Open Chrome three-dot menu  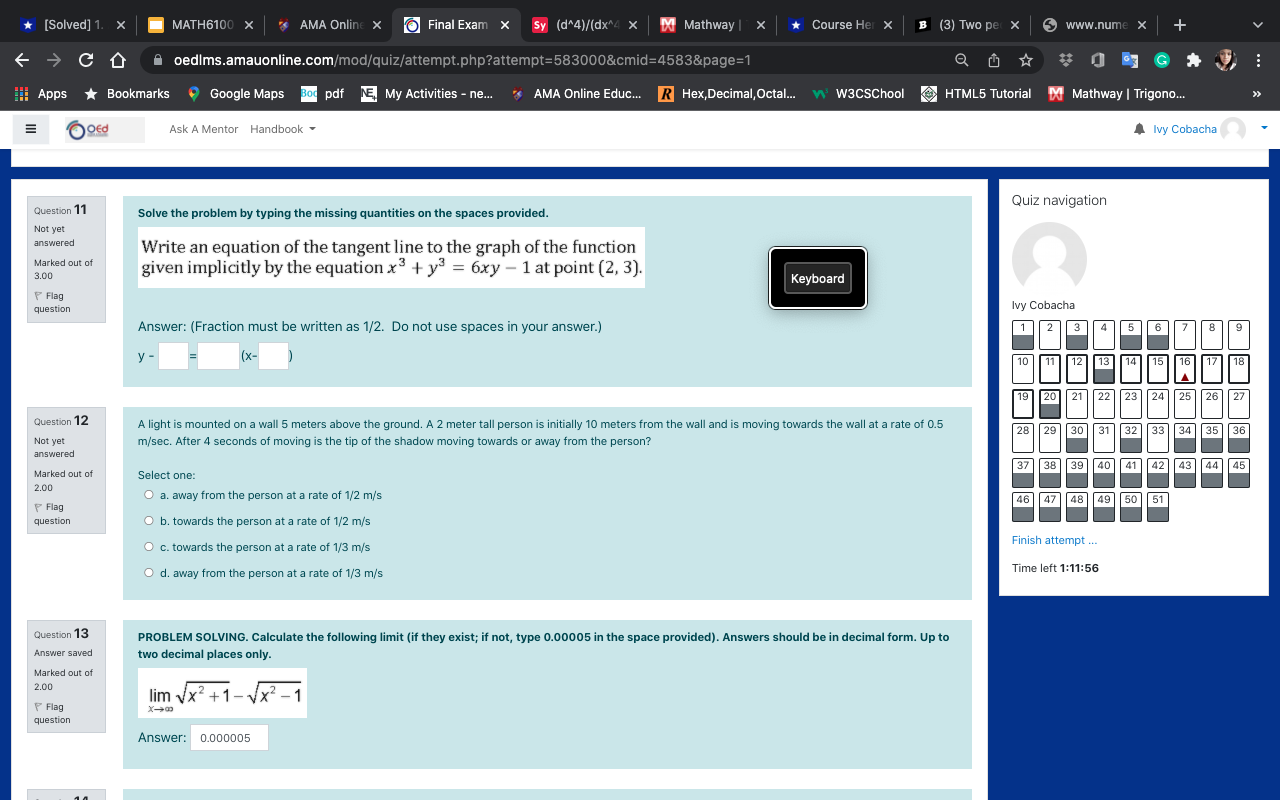[1258, 60]
